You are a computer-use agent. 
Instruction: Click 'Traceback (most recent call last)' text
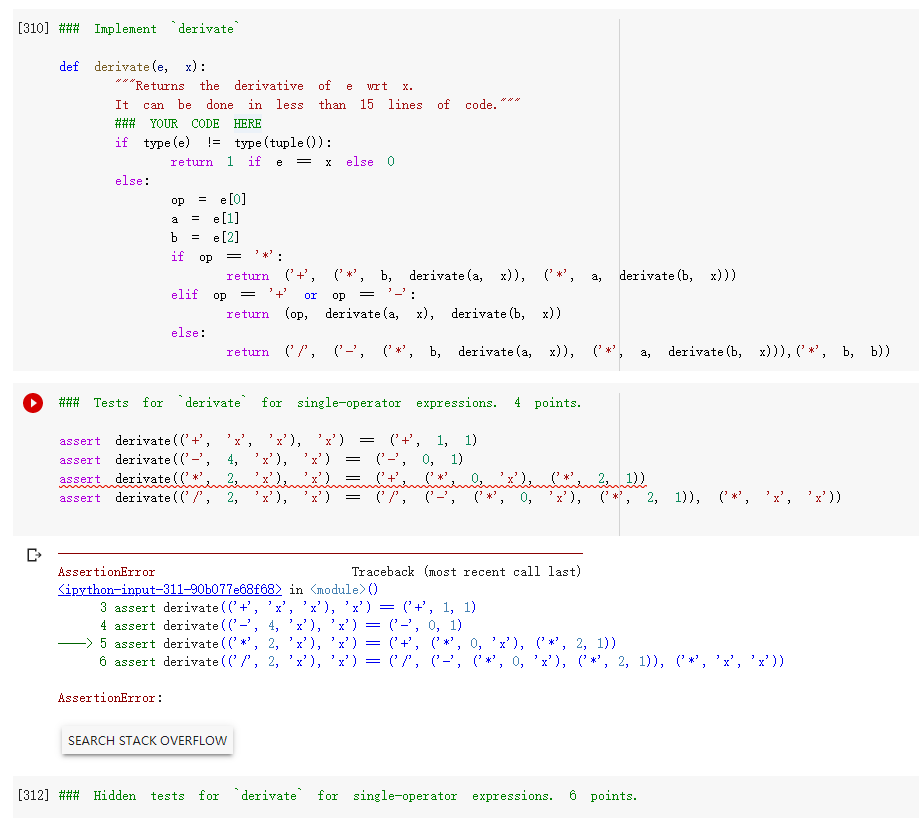click(x=467, y=572)
